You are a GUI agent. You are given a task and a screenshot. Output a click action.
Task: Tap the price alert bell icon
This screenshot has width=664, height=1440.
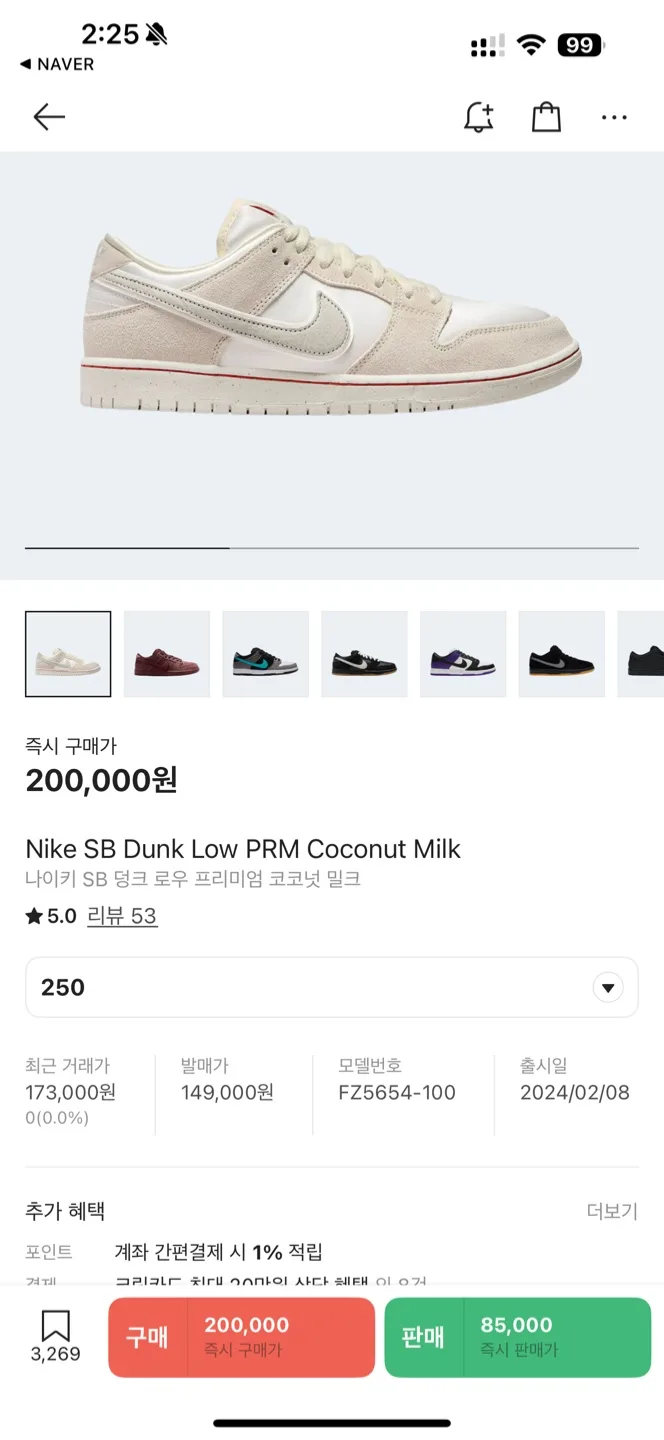479,117
